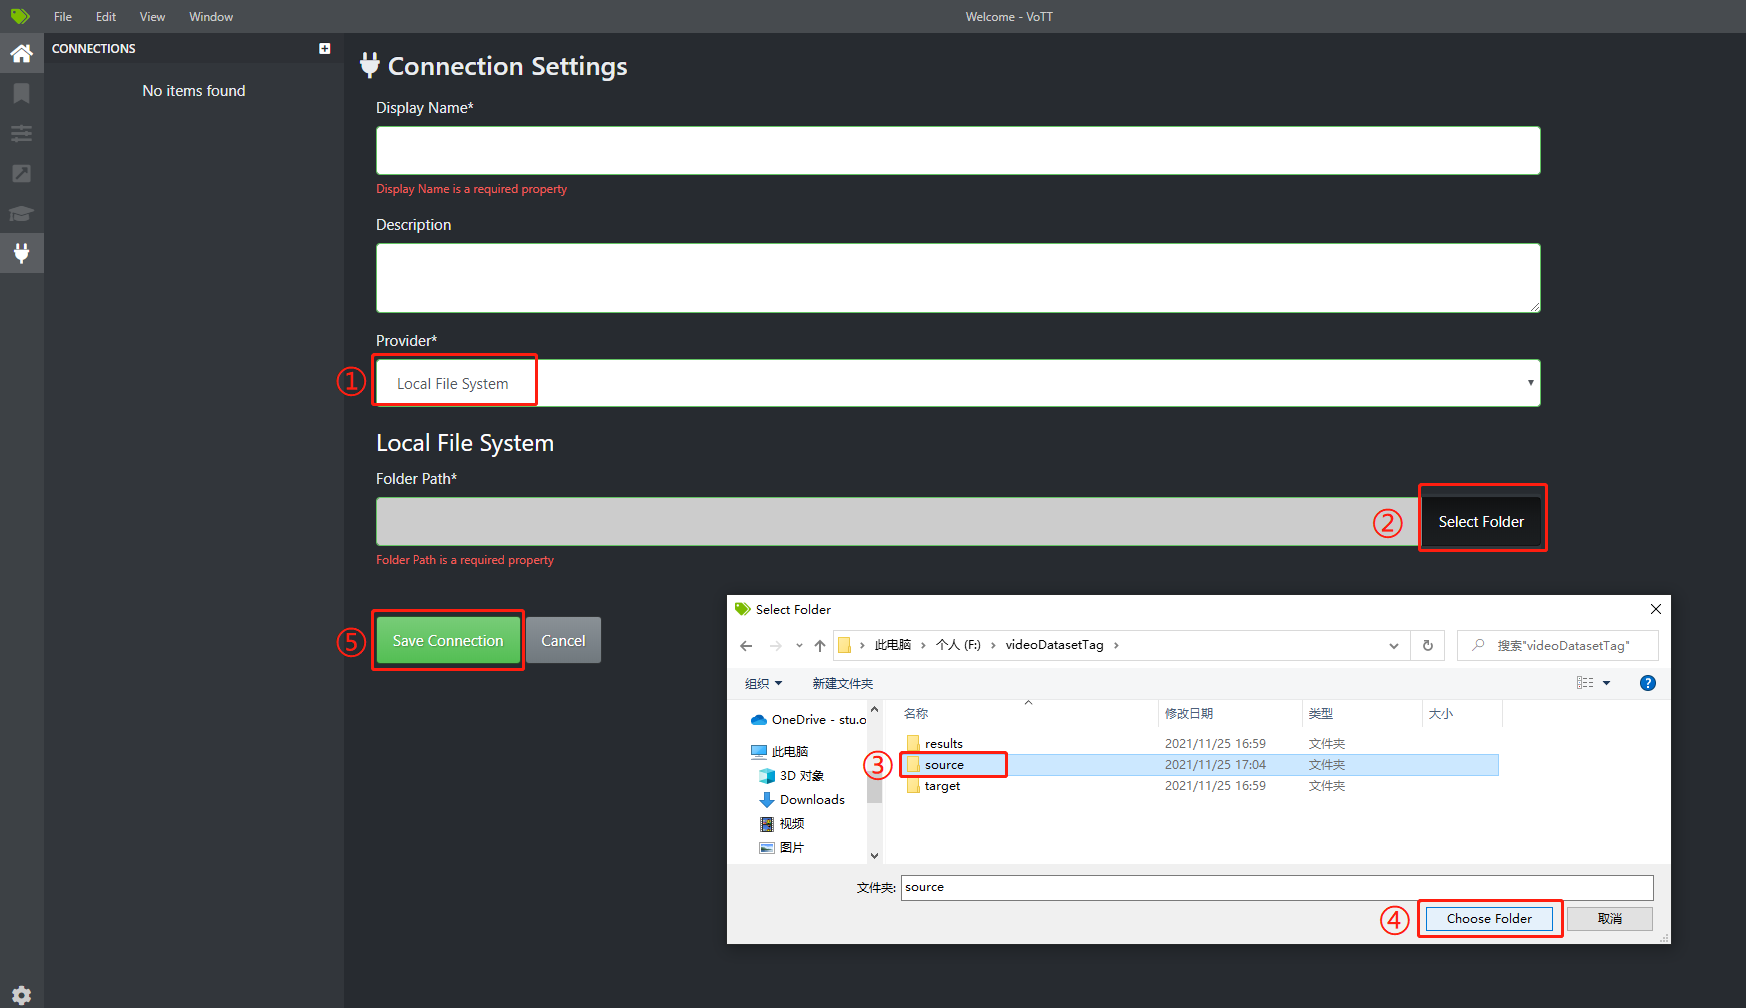
Task: Select 视频 in navigation pane
Action: click(781, 823)
